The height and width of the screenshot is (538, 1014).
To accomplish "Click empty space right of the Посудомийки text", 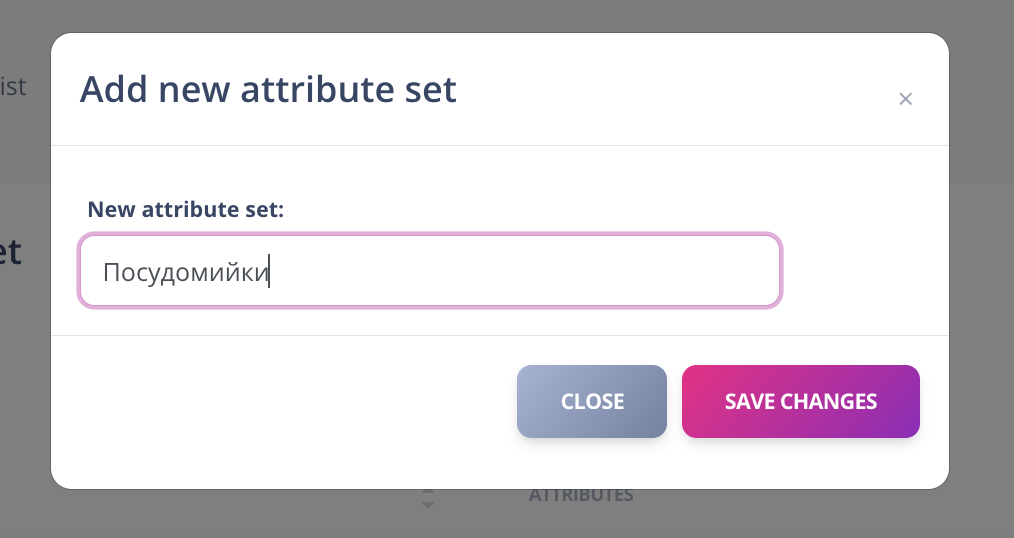I will point(520,270).
